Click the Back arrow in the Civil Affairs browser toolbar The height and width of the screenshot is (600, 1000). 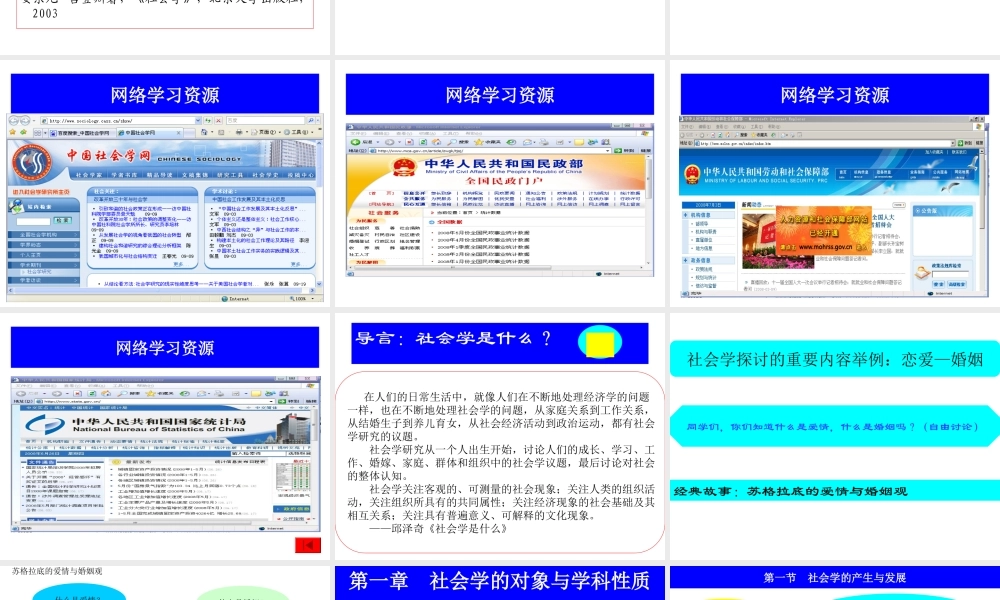pos(355,143)
